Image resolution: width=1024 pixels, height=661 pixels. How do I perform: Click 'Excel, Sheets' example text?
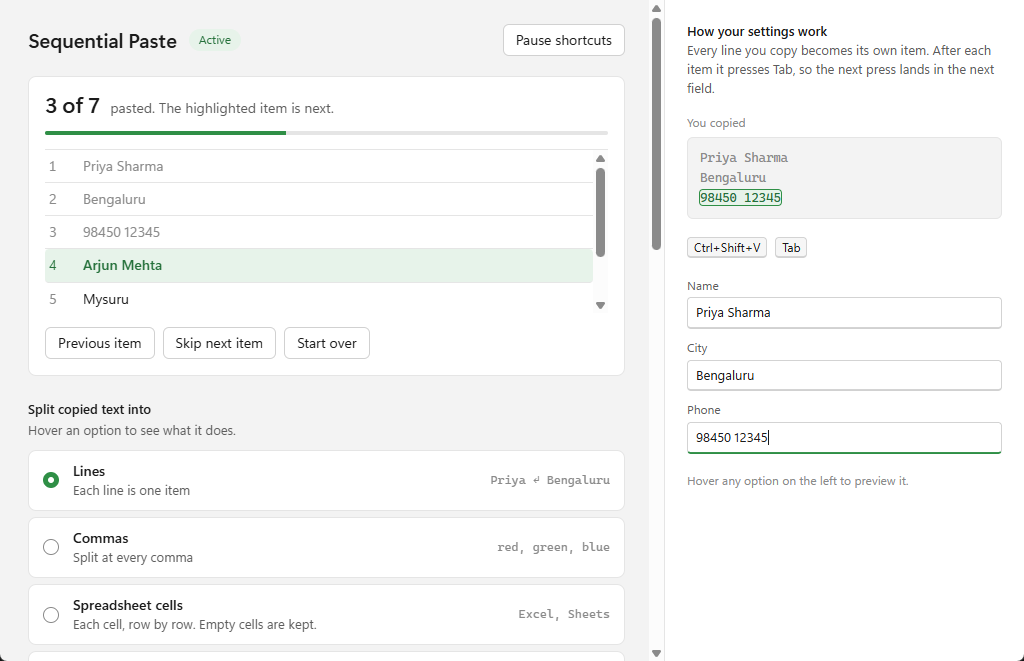click(564, 614)
